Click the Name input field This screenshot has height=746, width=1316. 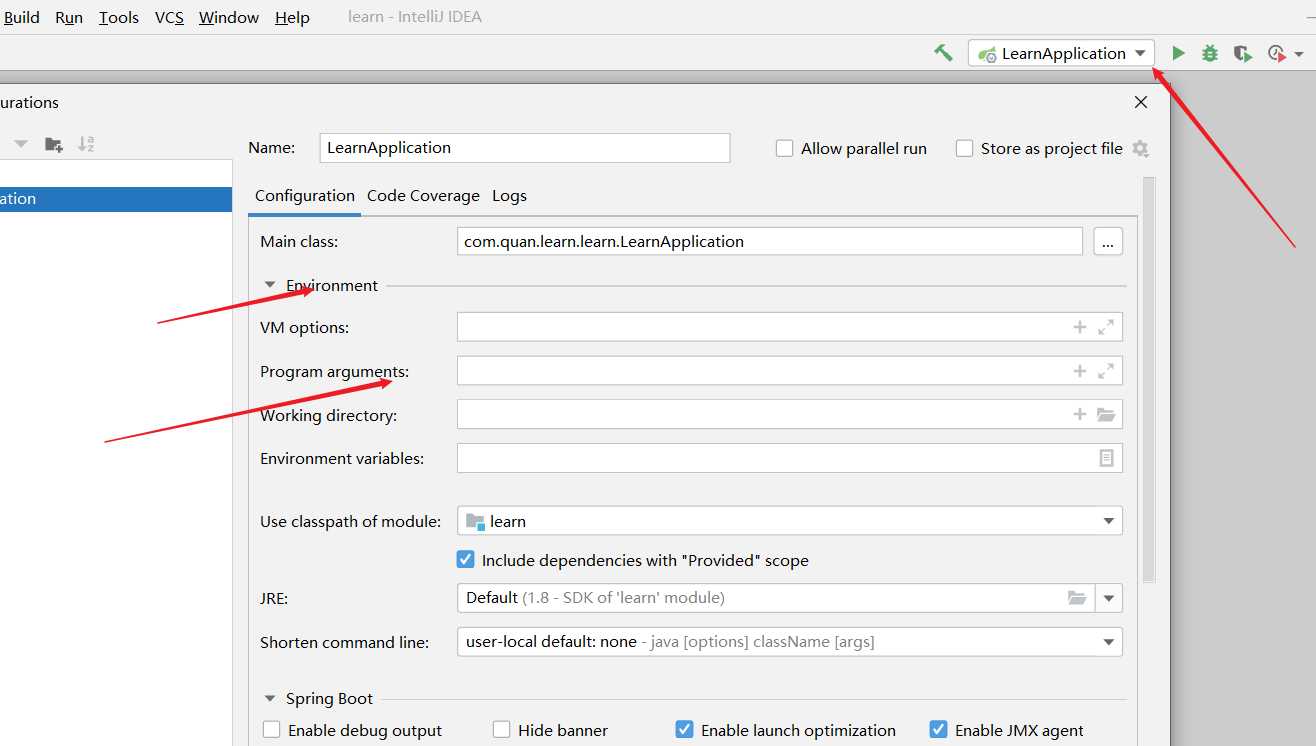[x=525, y=148]
